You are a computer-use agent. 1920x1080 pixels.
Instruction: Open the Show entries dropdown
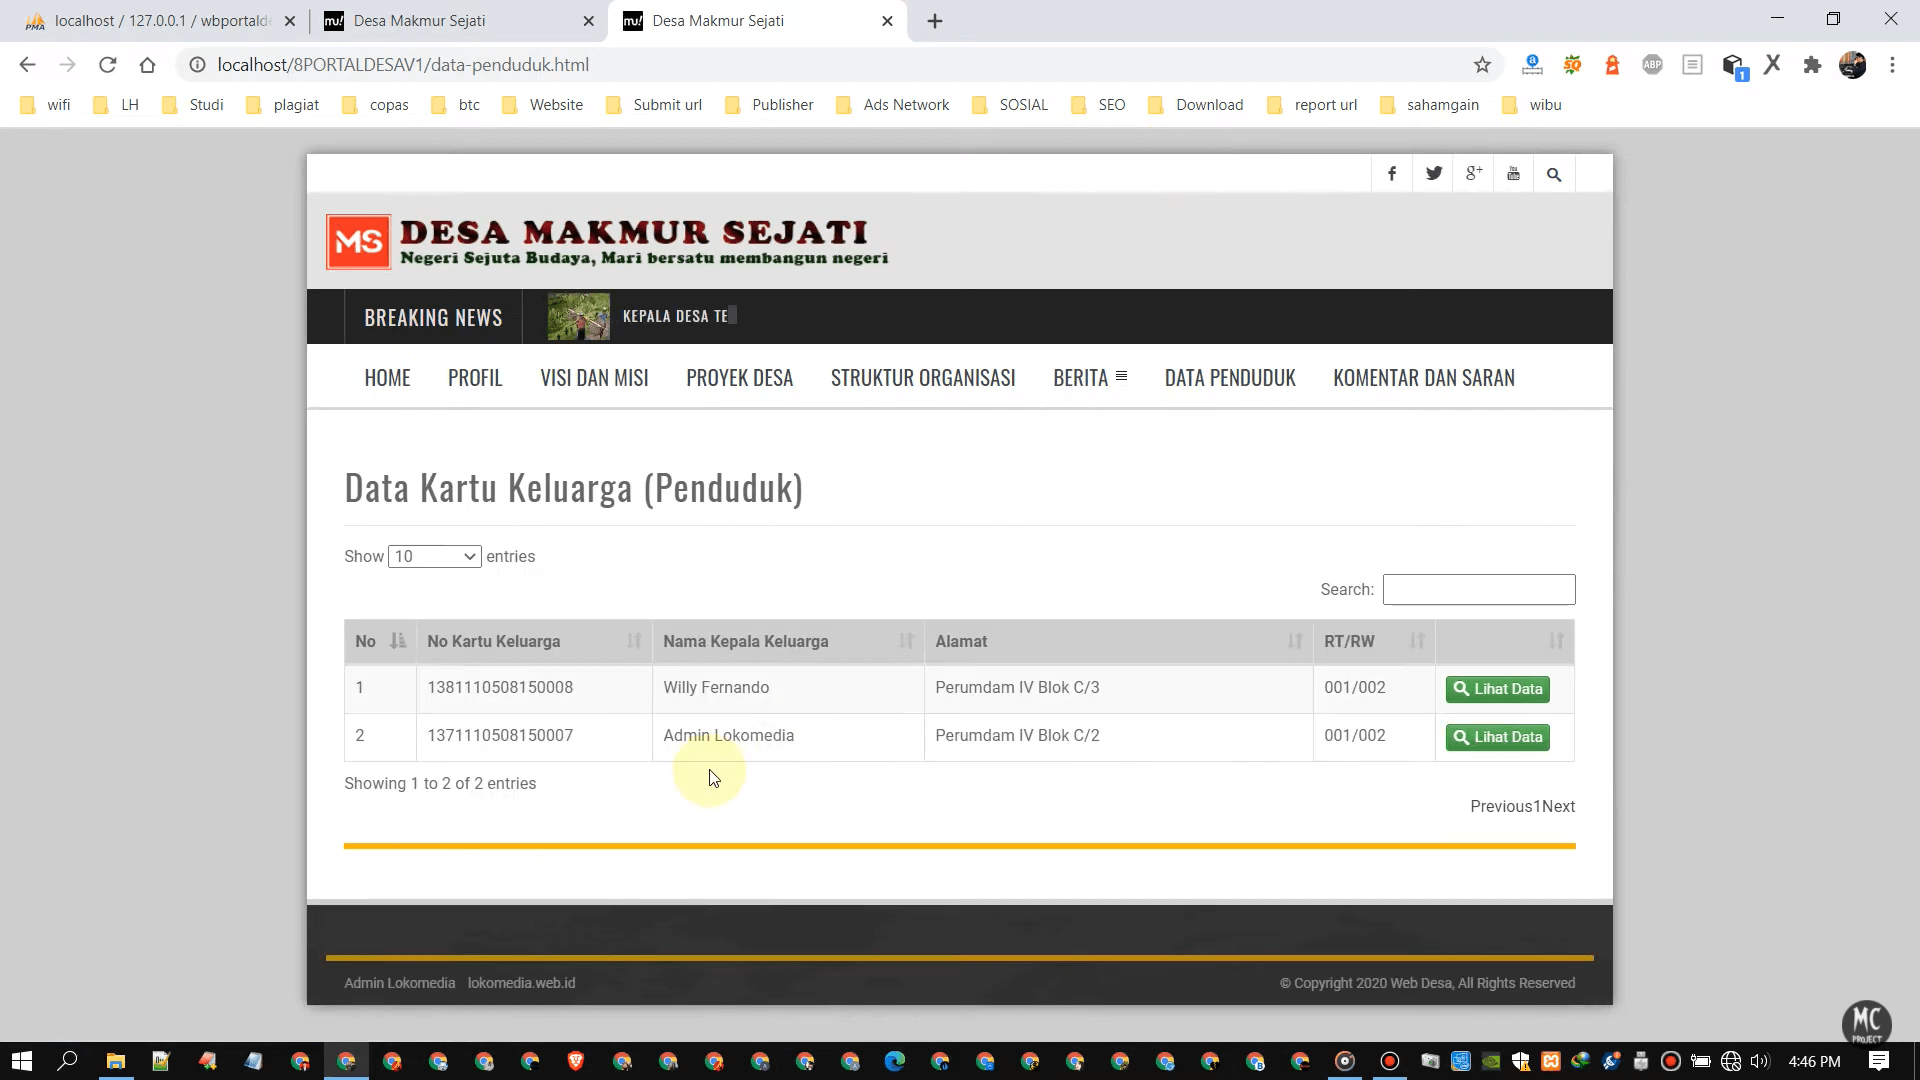pos(433,556)
